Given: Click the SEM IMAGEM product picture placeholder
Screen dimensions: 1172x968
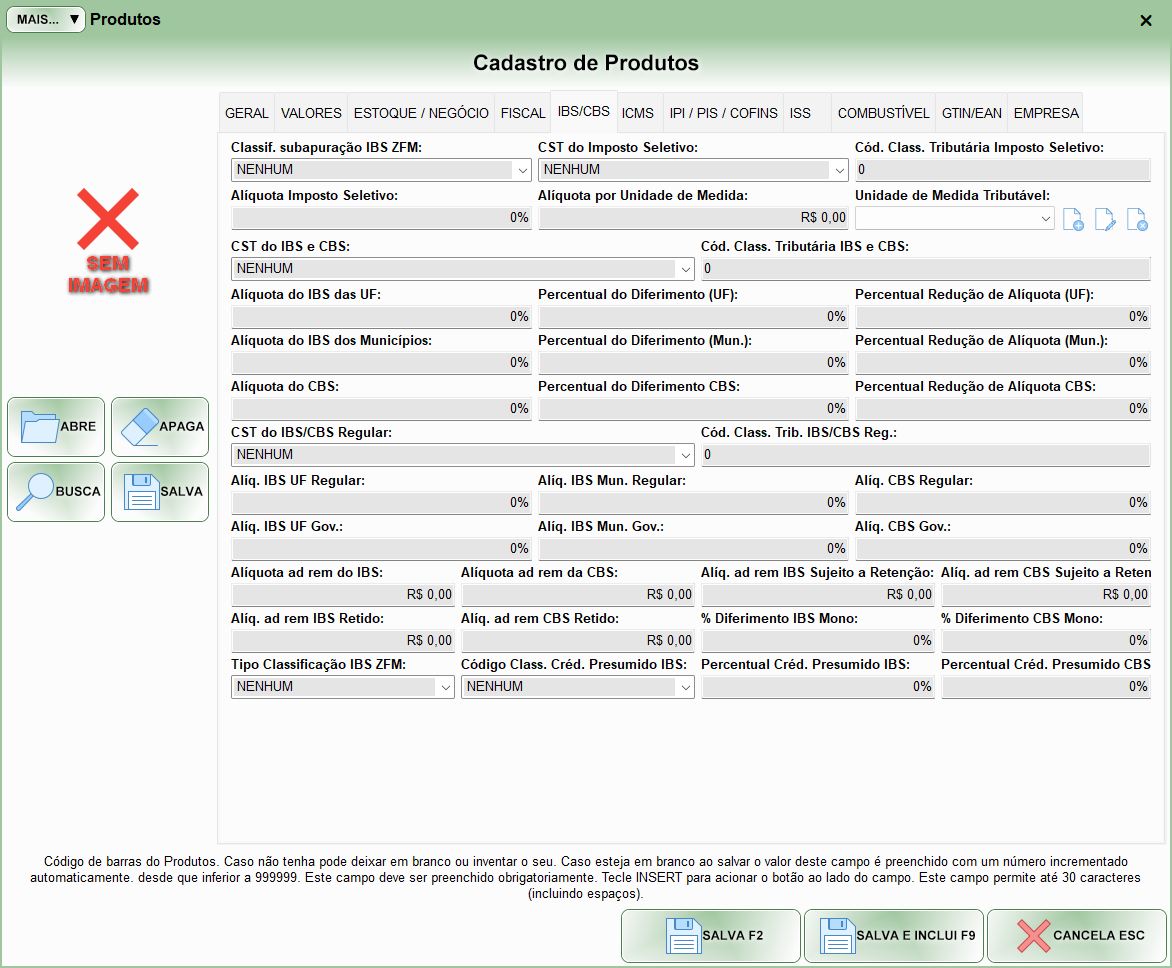Looking at the screenshot, I should pyautogui.click(x=108, y=242).
